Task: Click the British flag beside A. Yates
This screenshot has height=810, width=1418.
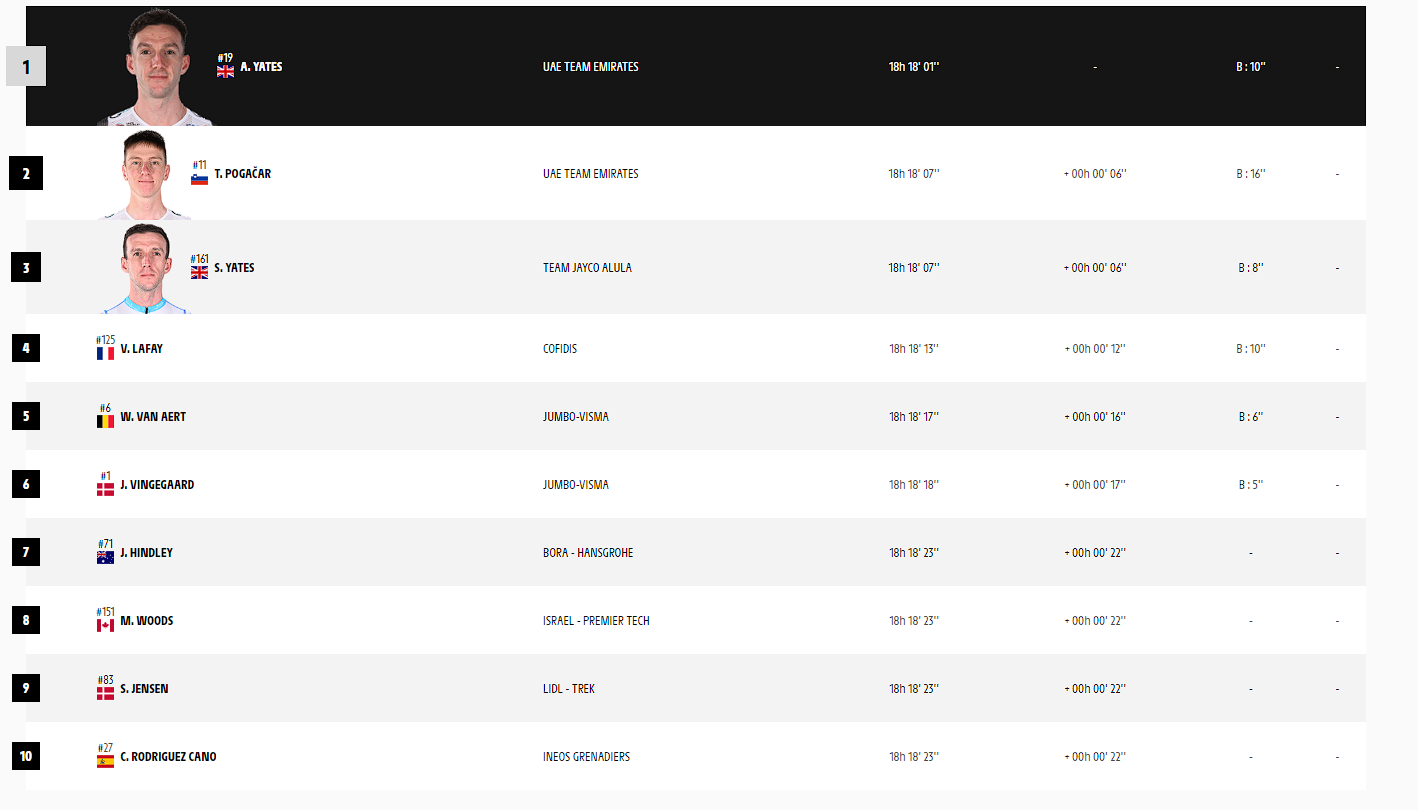Action: [x=225, y=71]
